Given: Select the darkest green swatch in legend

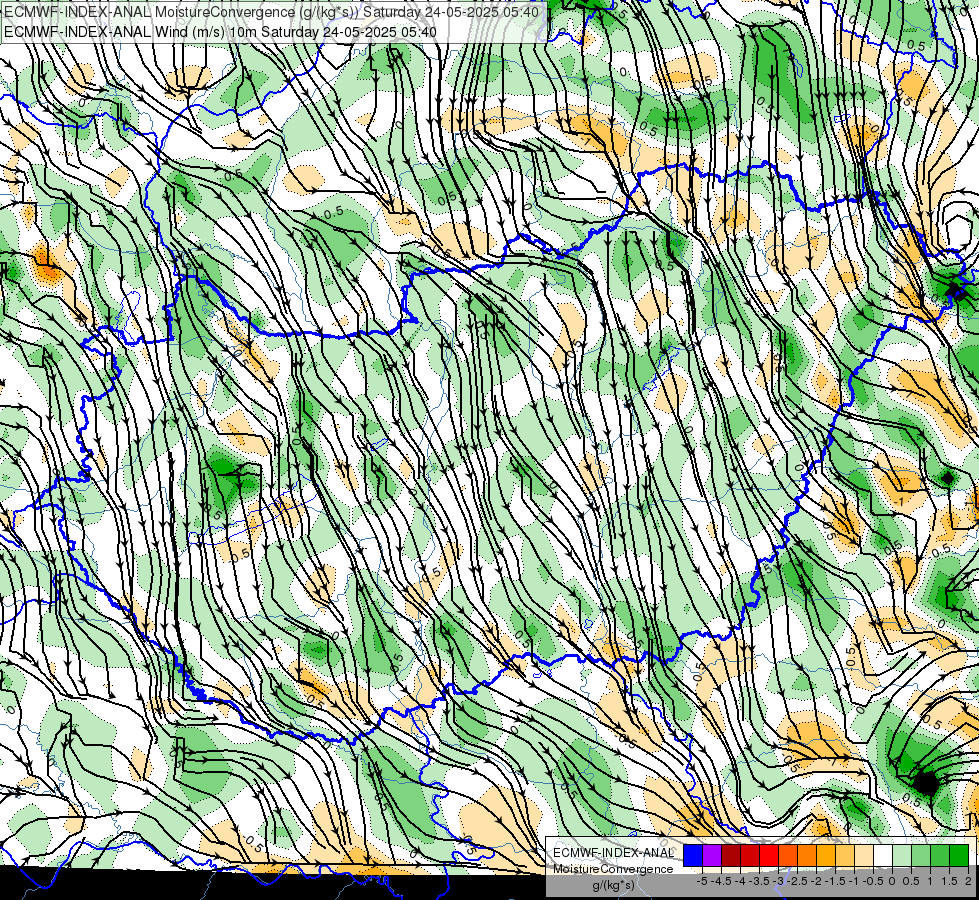Looking at the screenshot, I should (x=959, y=855).
